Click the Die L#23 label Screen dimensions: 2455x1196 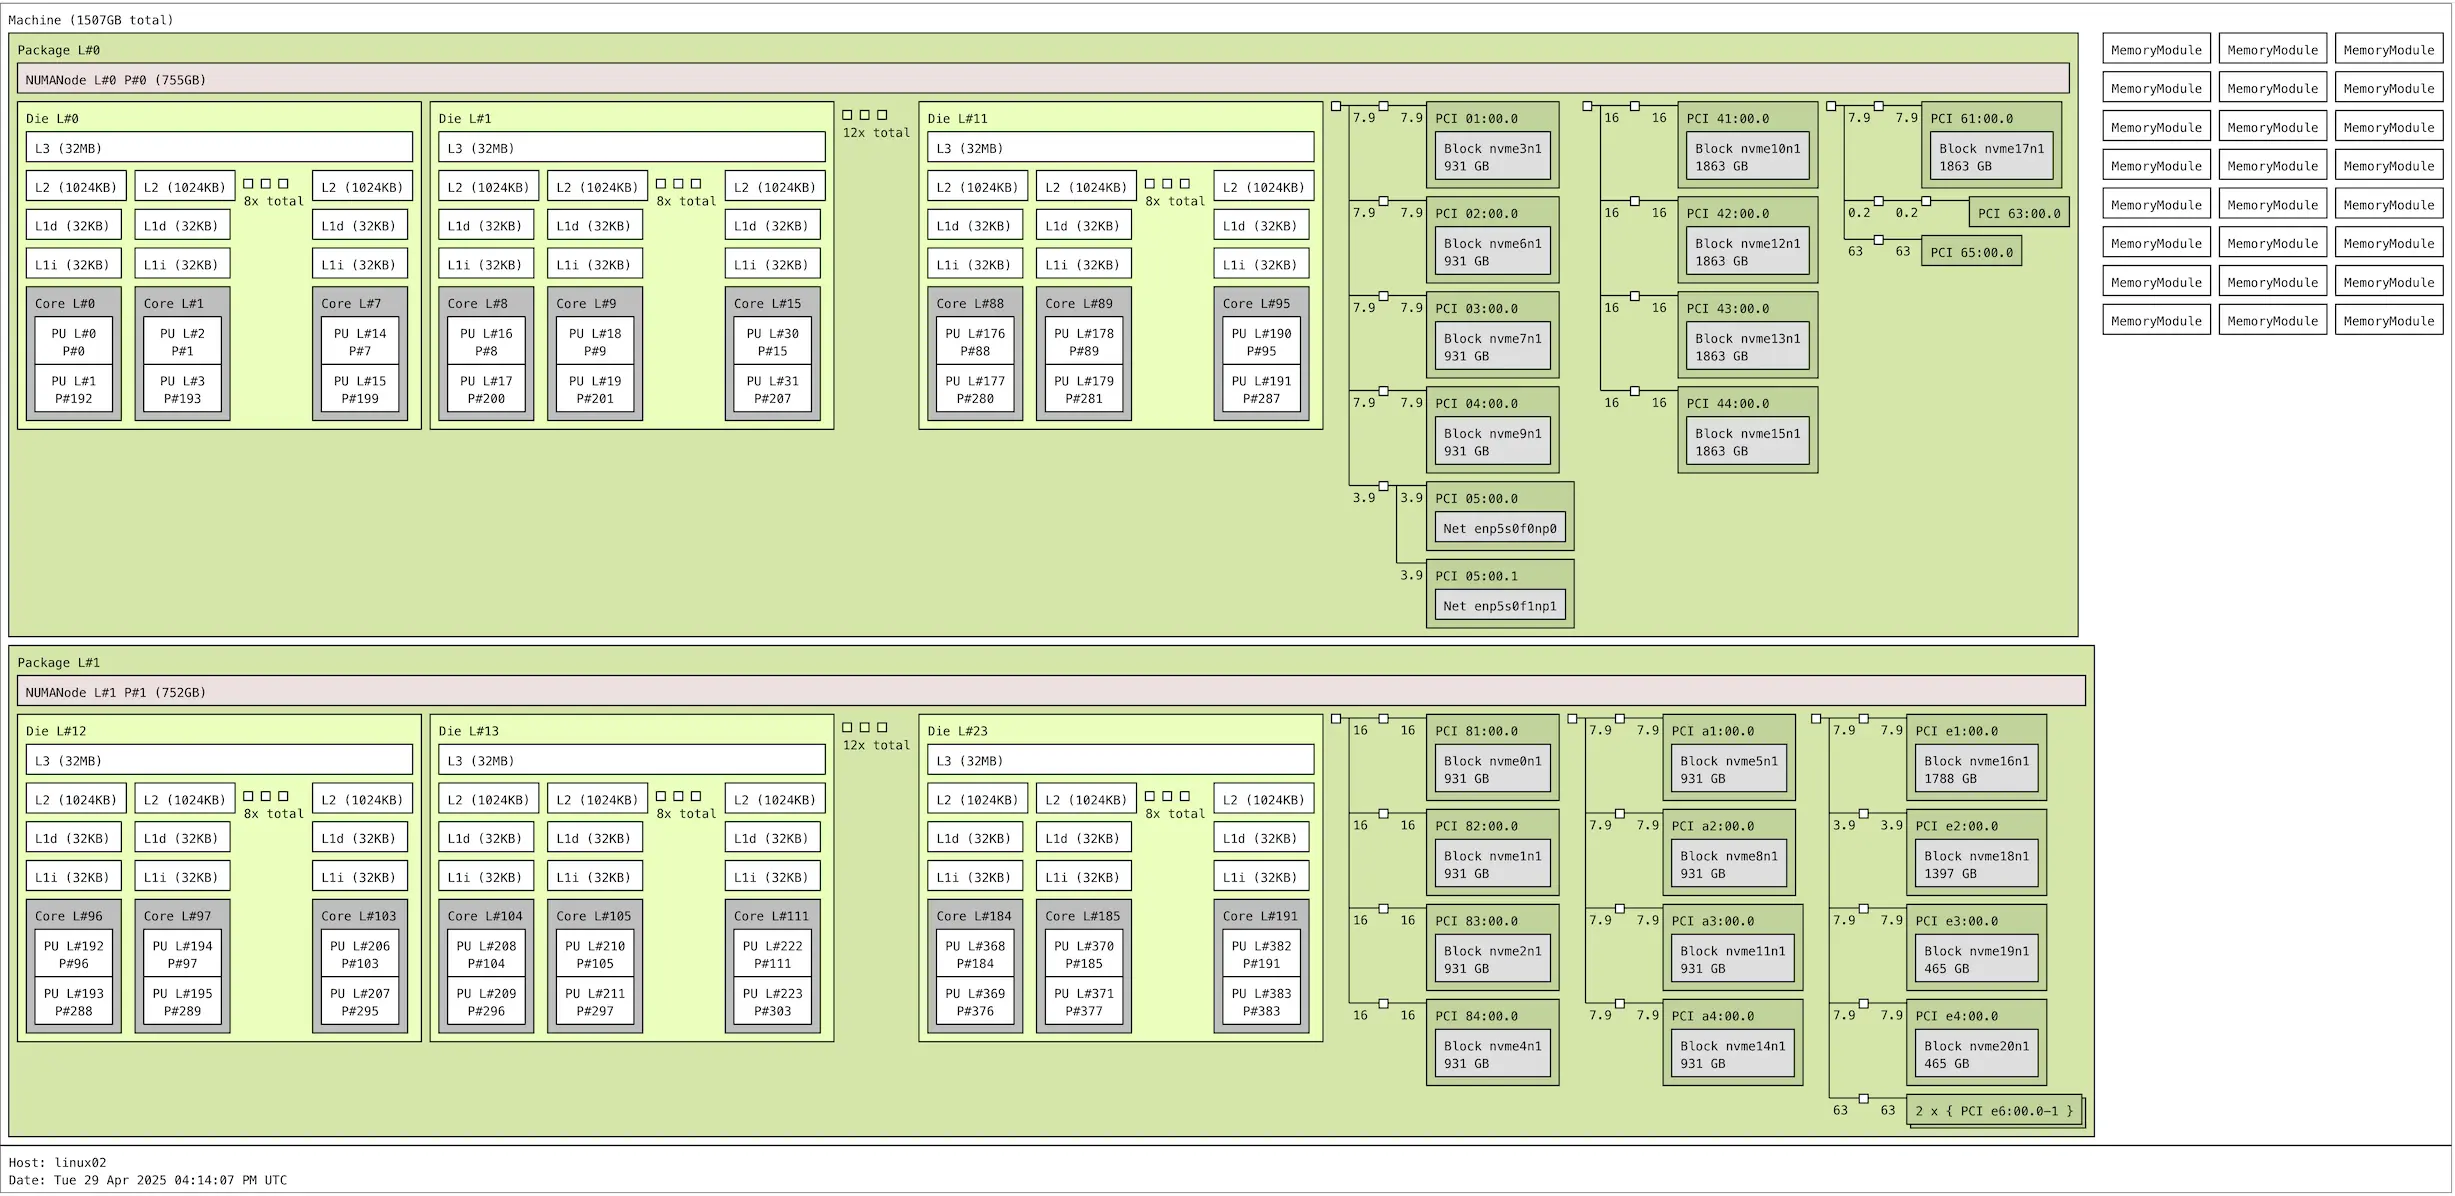[957, 731]
